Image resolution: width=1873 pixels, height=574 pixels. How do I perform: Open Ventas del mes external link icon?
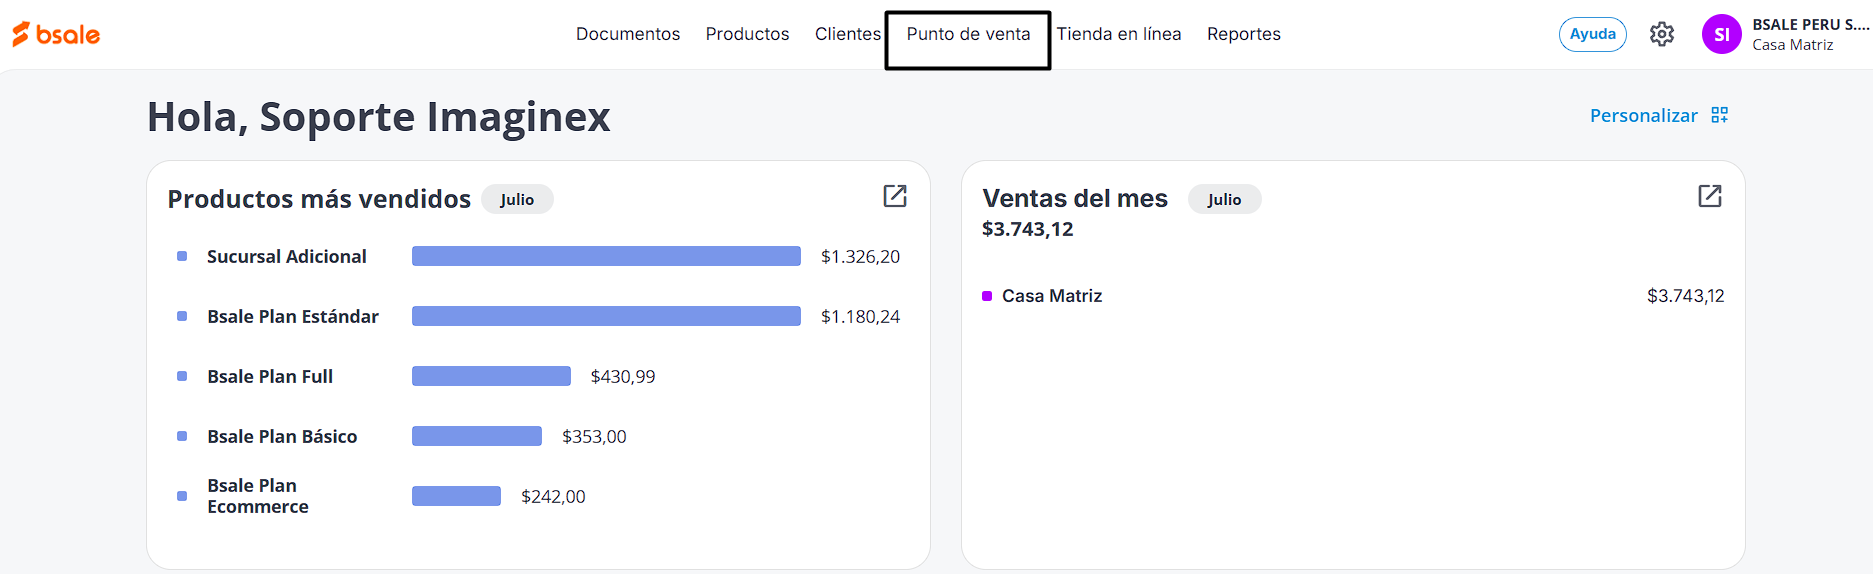1710,196
